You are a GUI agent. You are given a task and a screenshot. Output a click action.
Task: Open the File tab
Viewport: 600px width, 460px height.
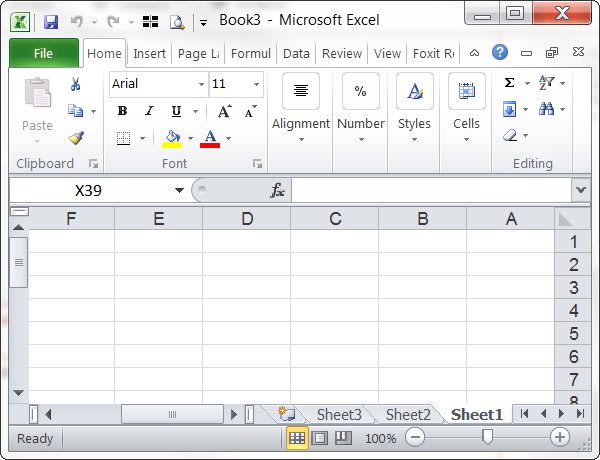[x=44, y=53]
